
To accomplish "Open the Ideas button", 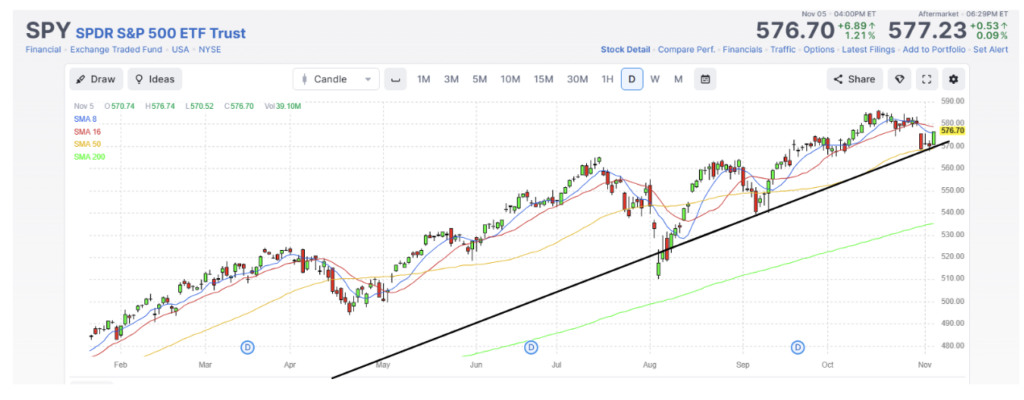I will click(x=155, y=79).
